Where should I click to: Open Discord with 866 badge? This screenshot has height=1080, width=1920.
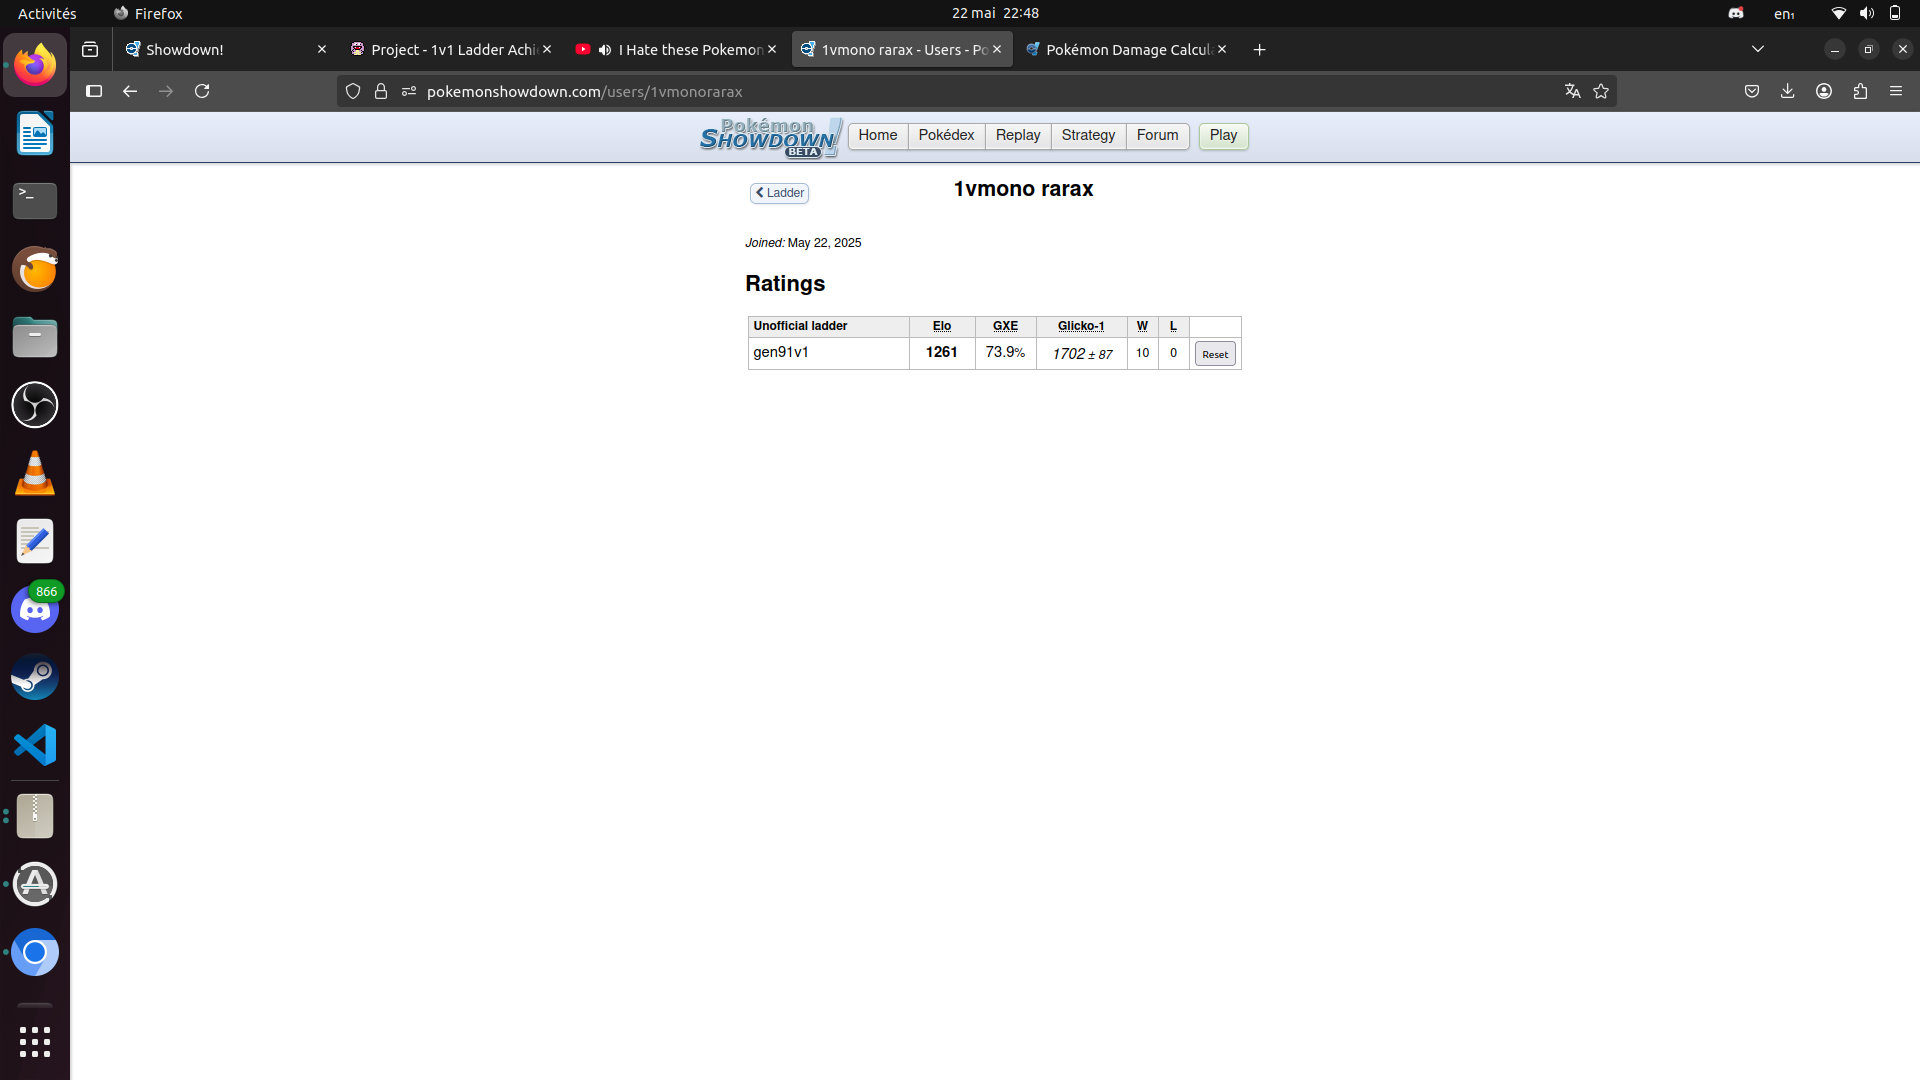pos(35,609)
